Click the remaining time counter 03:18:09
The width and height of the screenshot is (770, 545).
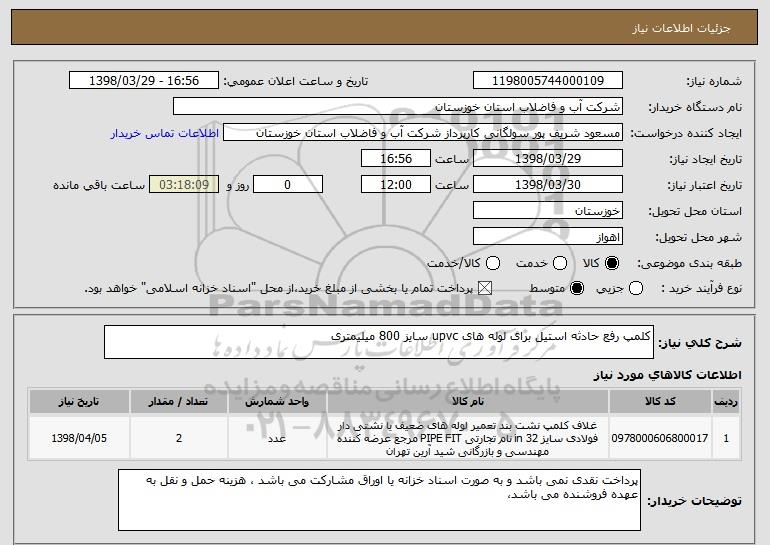coord(184,185)
